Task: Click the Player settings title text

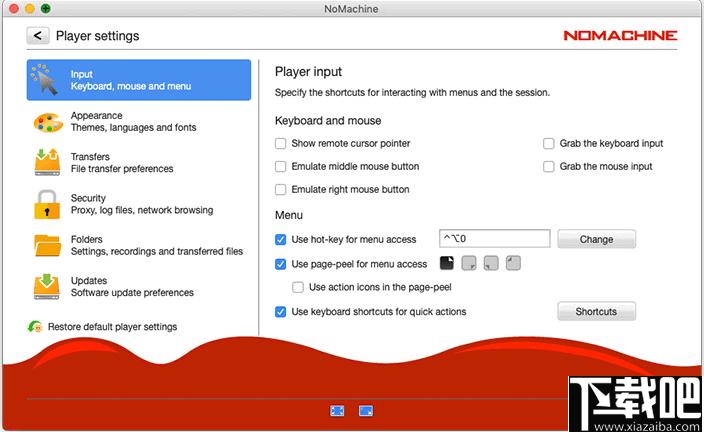Action: (x=97, y=36)
